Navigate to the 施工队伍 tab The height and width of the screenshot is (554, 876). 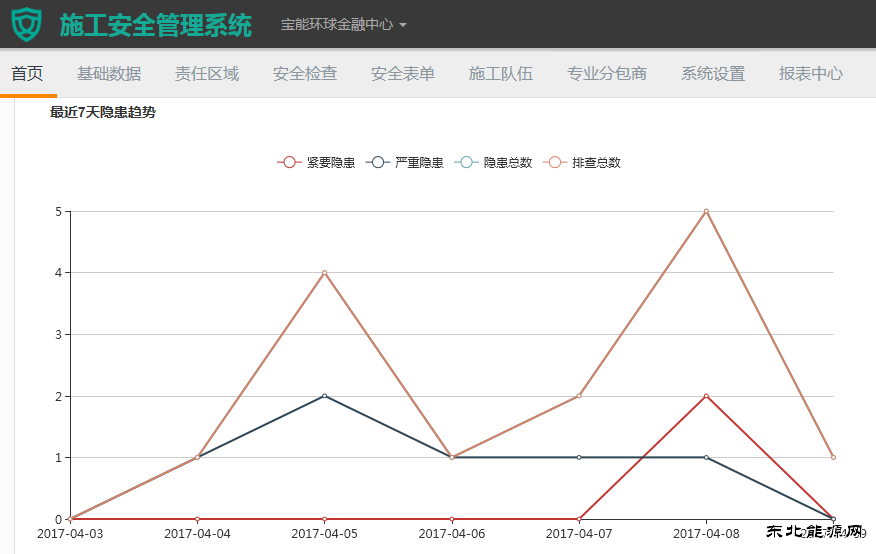(501, 74)
